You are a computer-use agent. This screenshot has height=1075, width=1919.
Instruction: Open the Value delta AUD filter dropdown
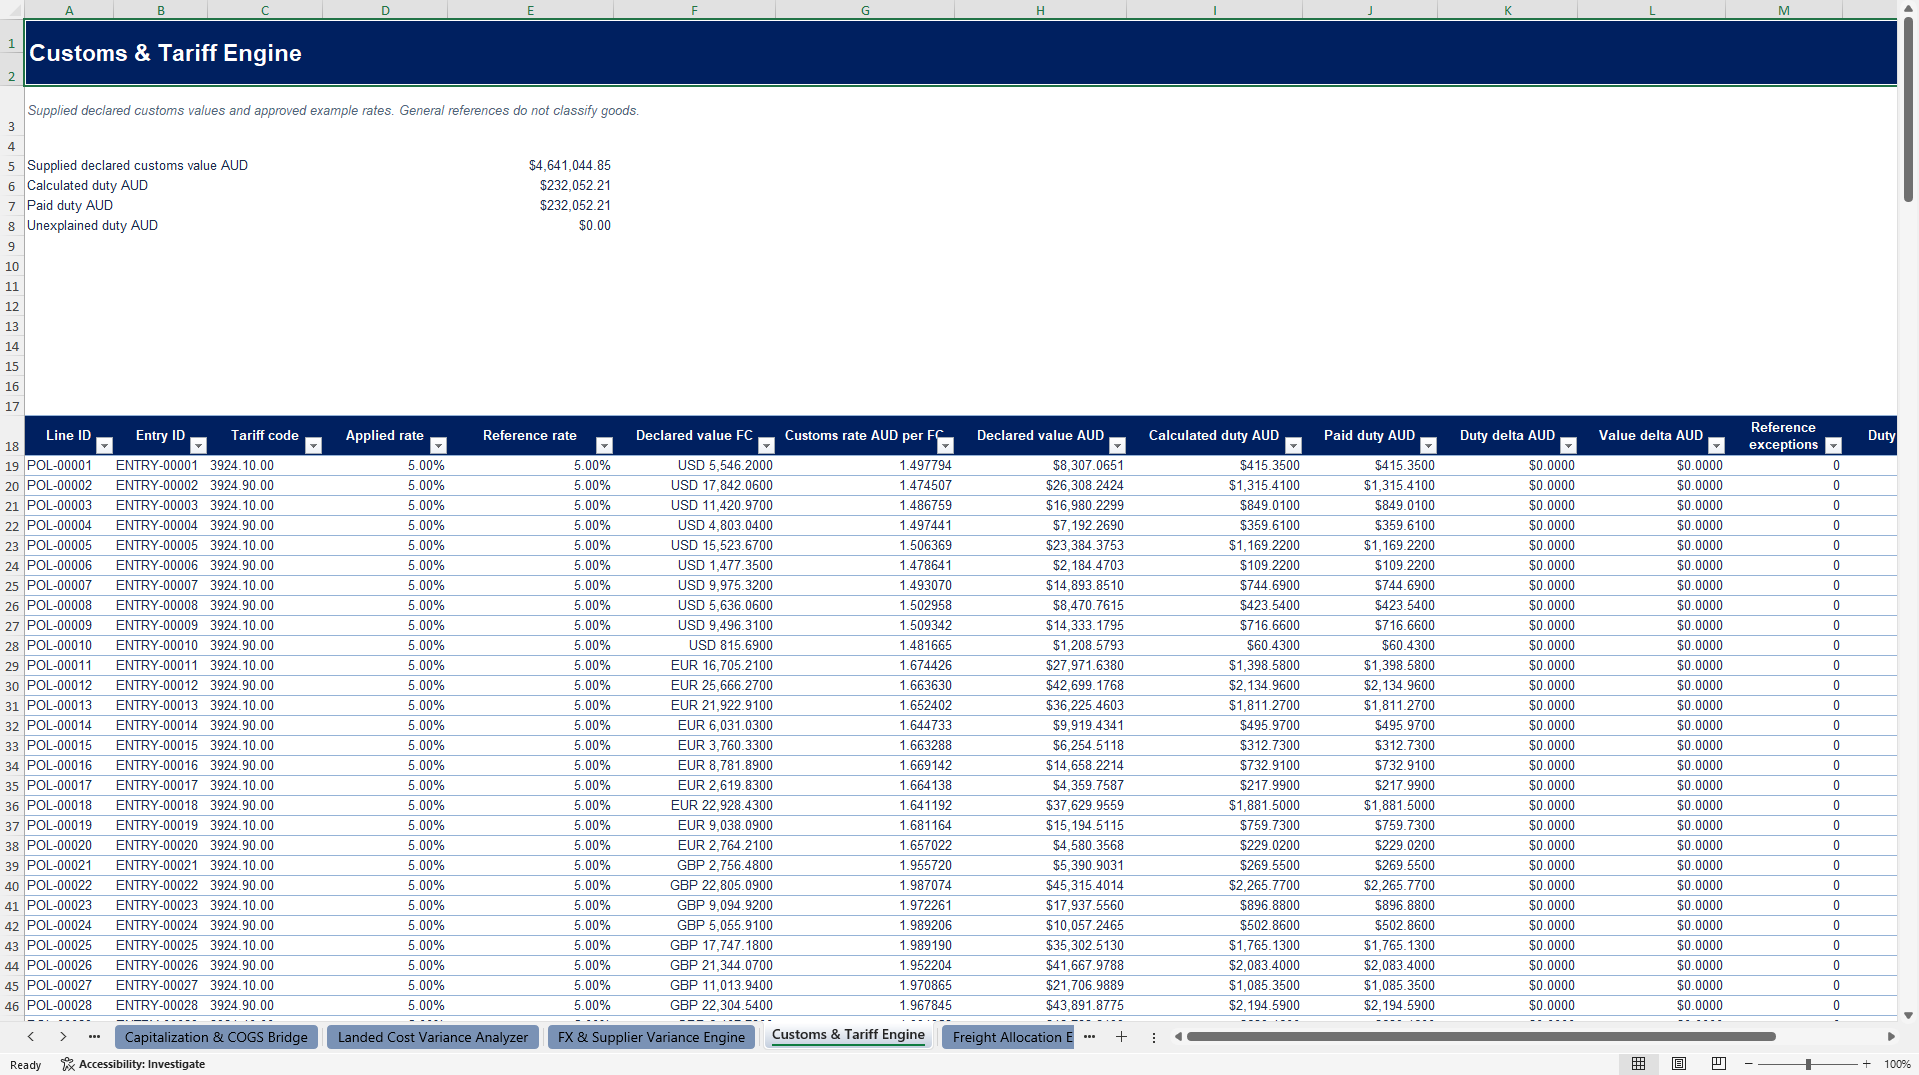pos(1716,446)
